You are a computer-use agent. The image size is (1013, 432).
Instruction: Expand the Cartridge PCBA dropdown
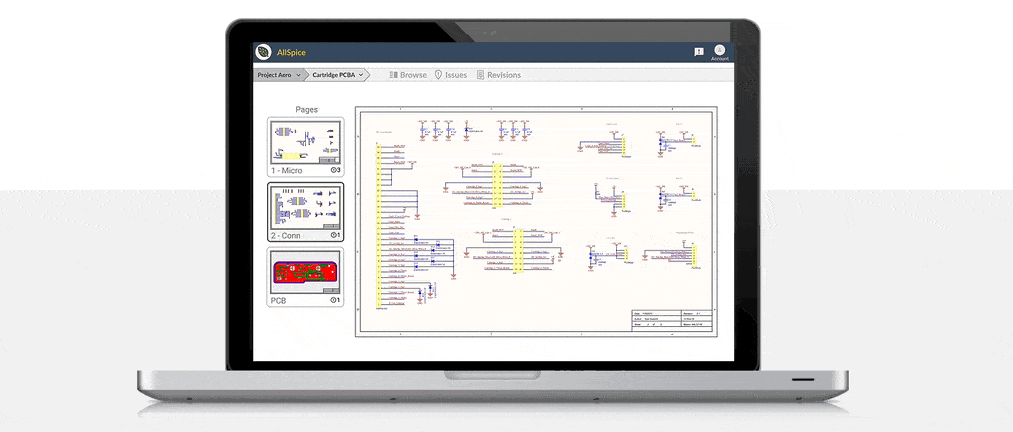click(361, 75)
